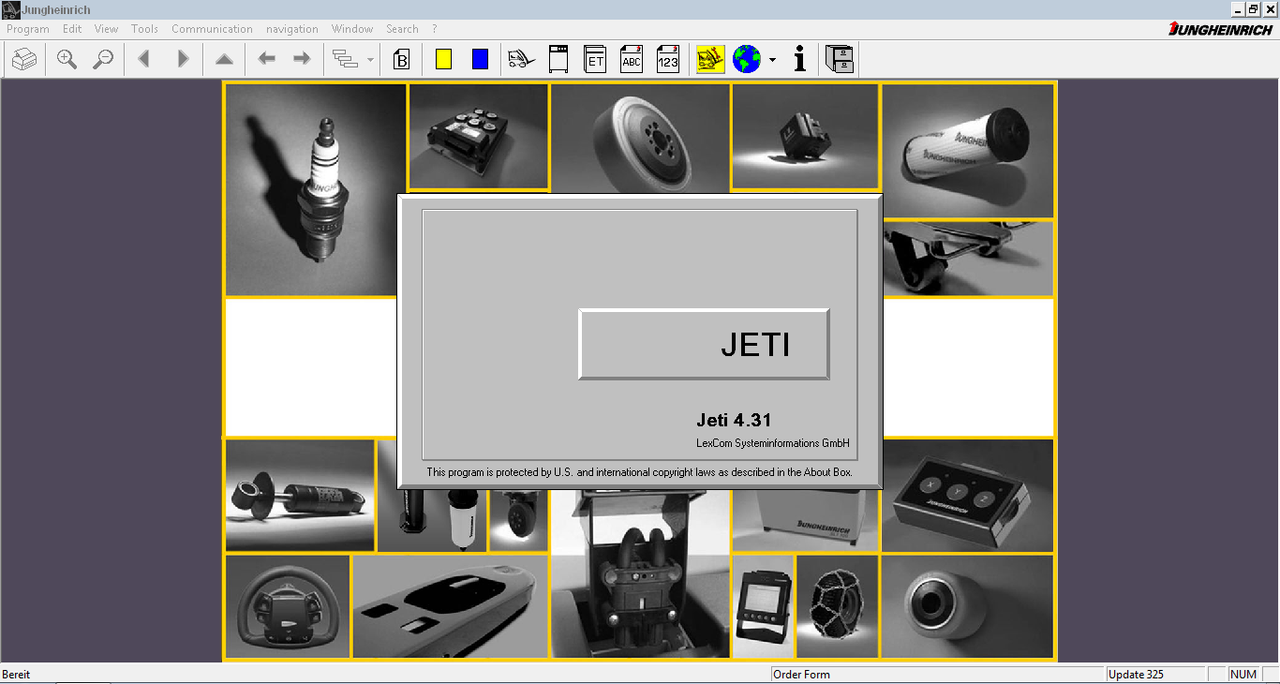Click the JETI button on the splash dialog
This screenshot has width=1280, height=684.
[x=704, y=344]
